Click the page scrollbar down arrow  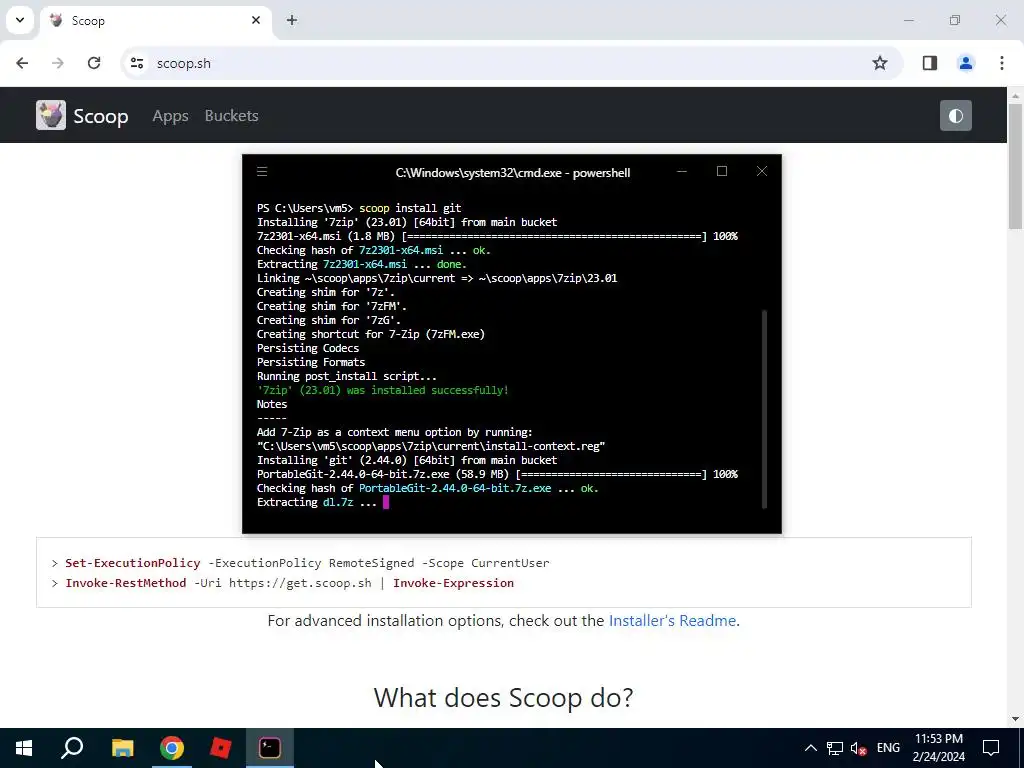[x=1016, y=720]
